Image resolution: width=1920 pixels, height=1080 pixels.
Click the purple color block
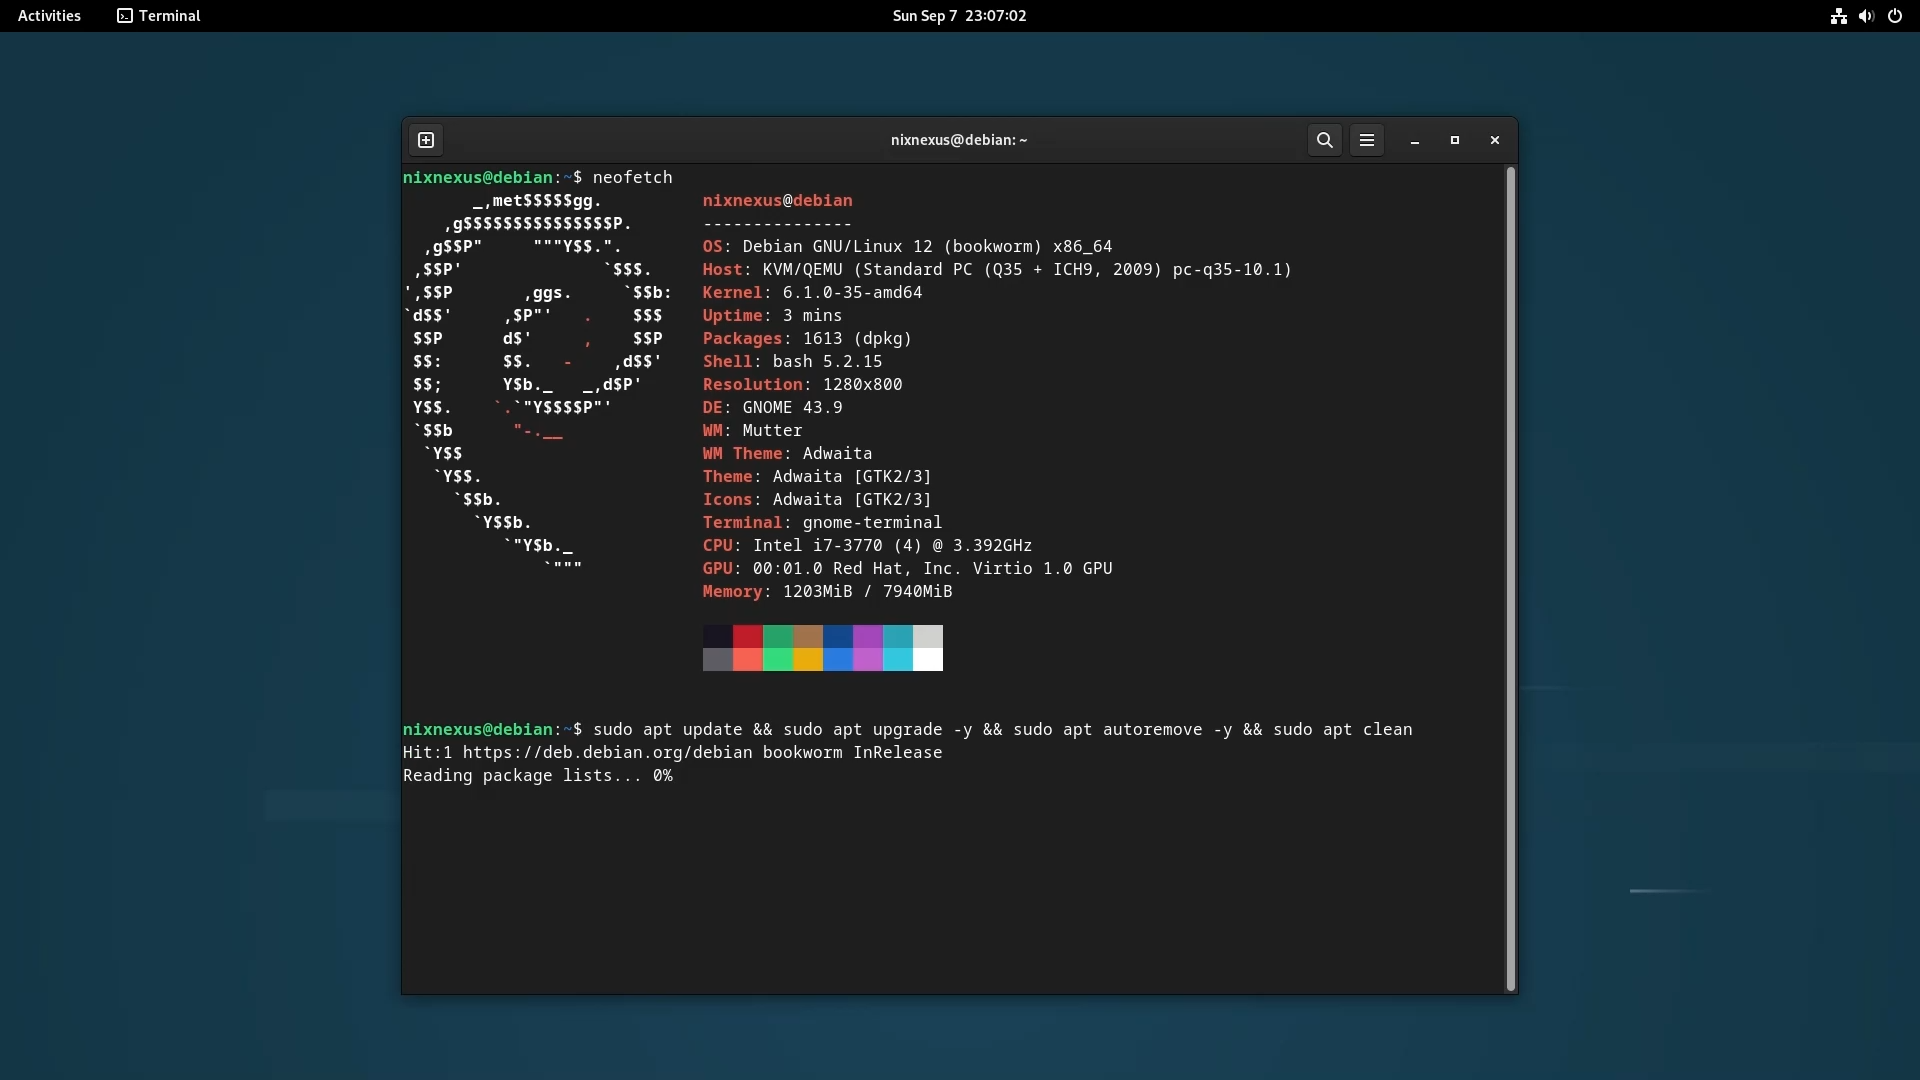click(x=867, y=637)
